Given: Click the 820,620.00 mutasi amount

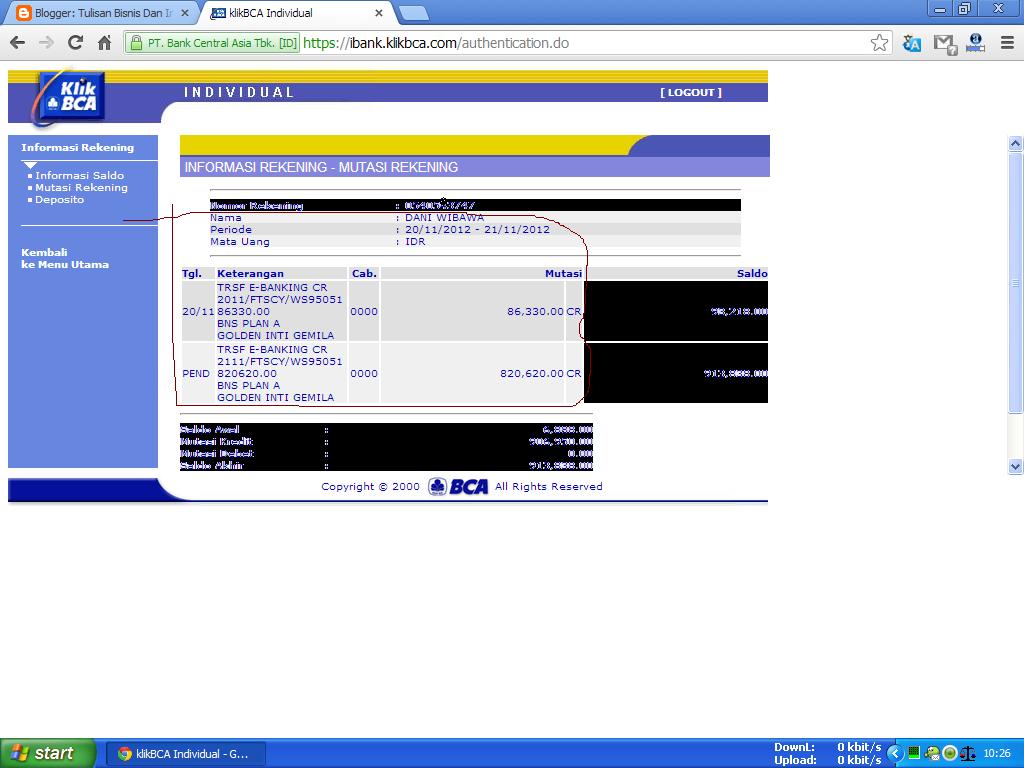Looking at the screenshot, I should (x=532, y=374).
